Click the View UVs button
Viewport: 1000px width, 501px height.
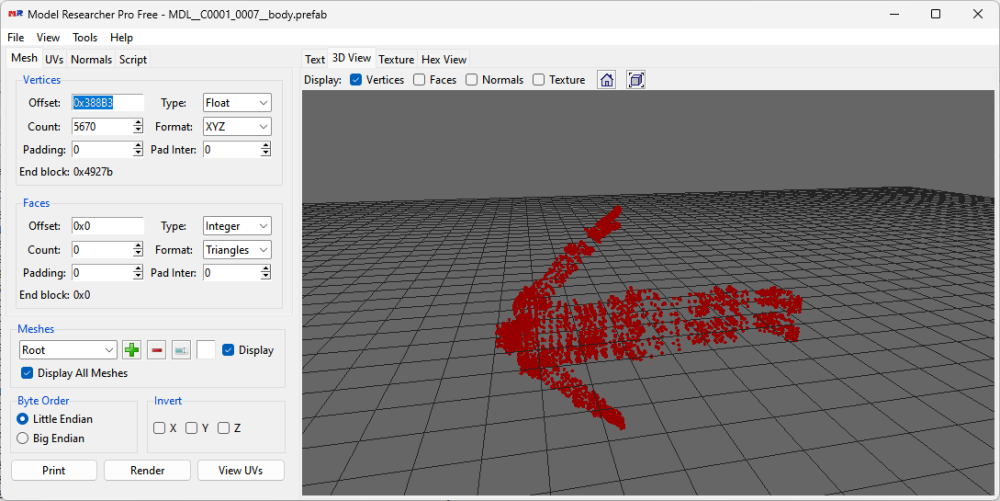pos(240,470)
